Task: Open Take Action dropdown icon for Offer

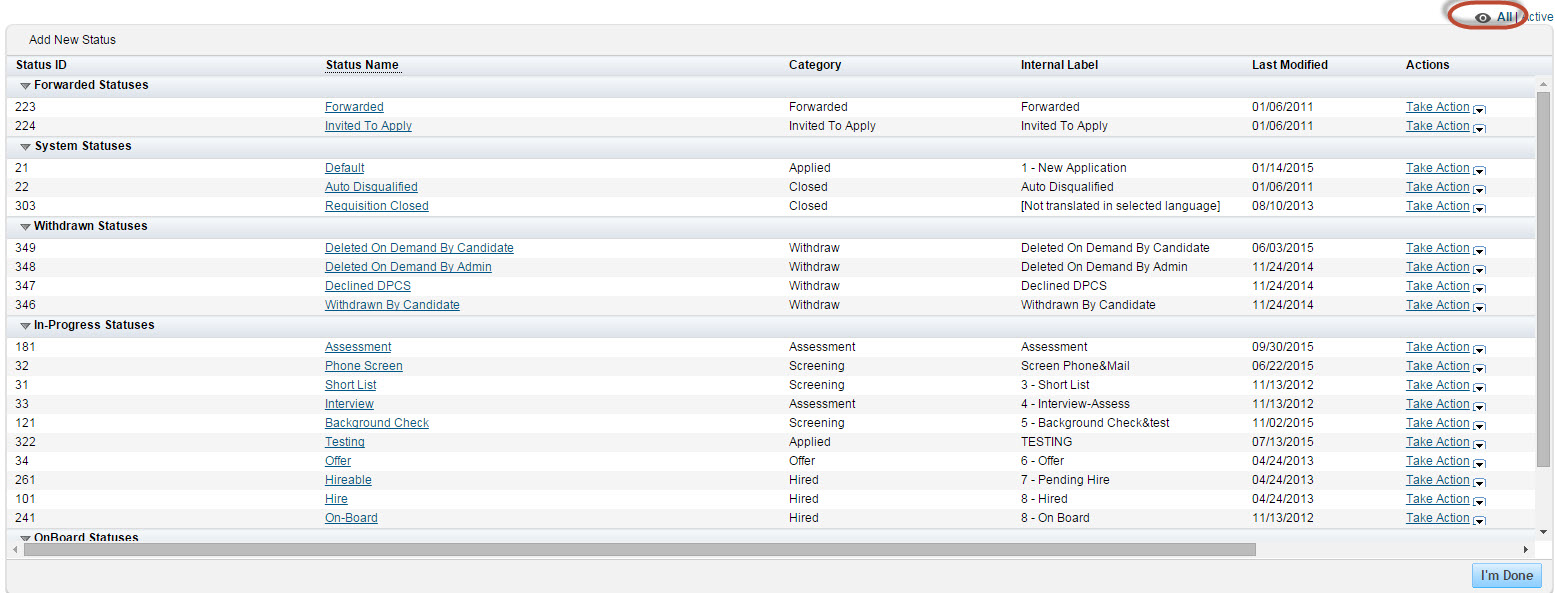Action: 1479,463
